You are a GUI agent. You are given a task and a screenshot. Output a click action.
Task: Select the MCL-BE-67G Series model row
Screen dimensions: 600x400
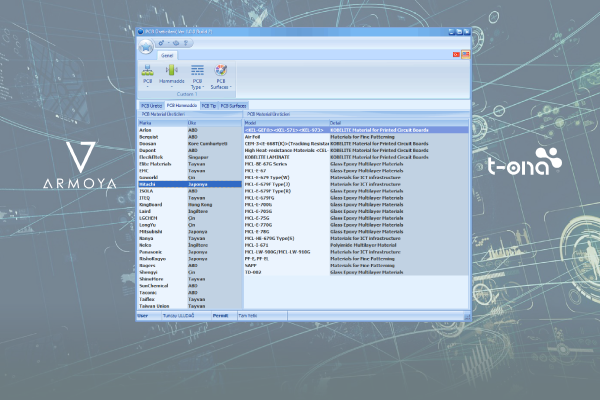point(356,164)
